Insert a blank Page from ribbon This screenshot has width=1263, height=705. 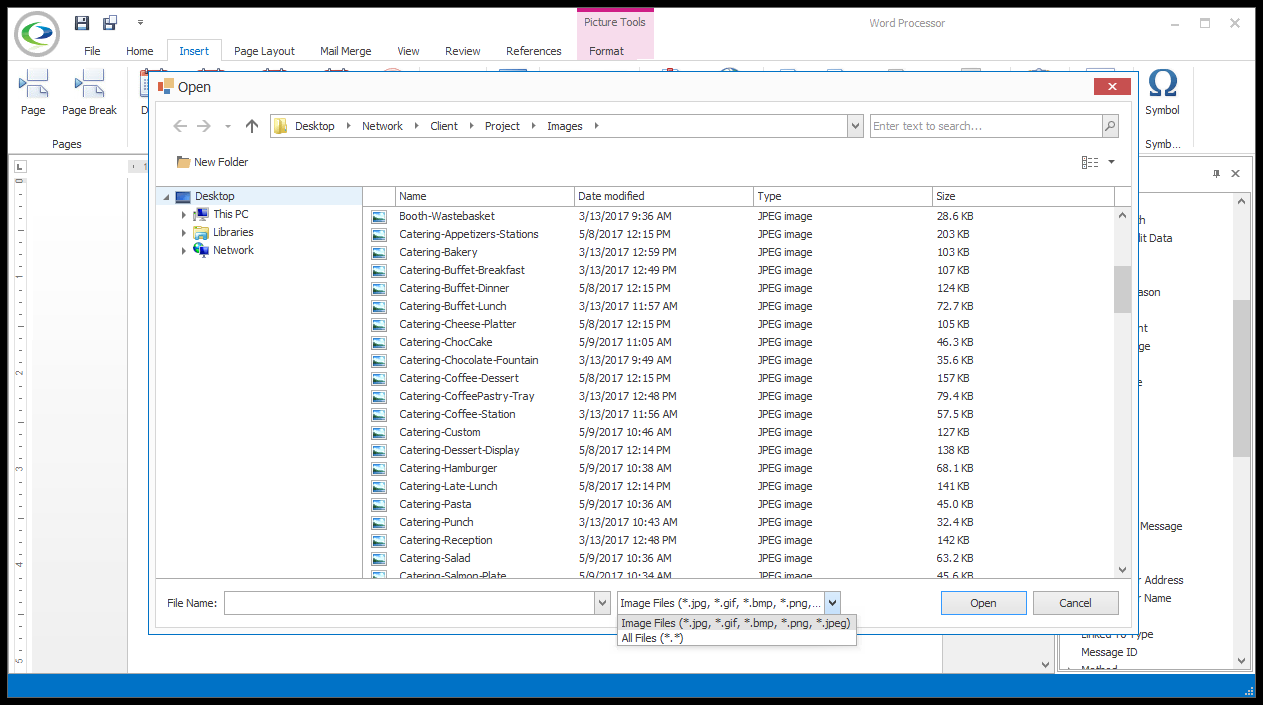coord(33,92)
